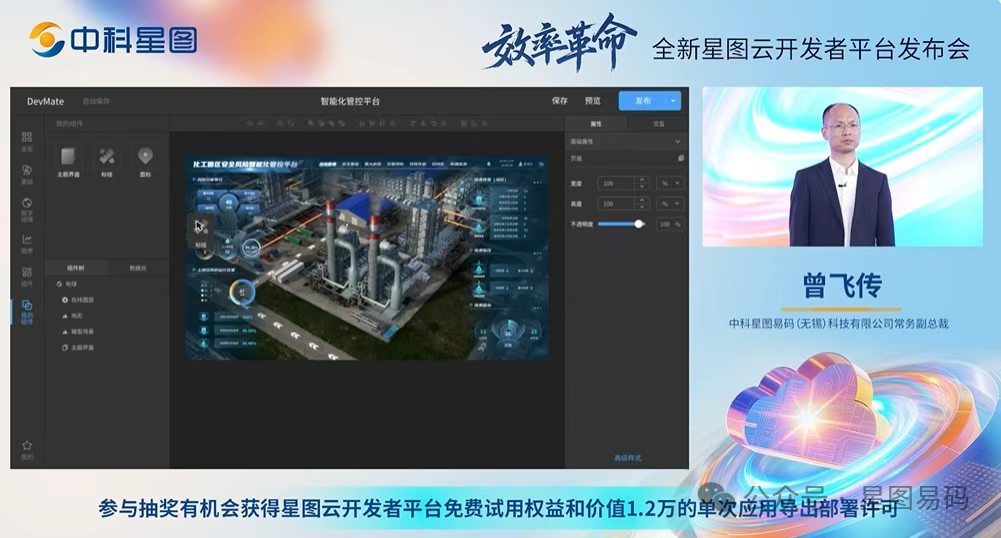Click the 保存 button

tap(559, 101)
